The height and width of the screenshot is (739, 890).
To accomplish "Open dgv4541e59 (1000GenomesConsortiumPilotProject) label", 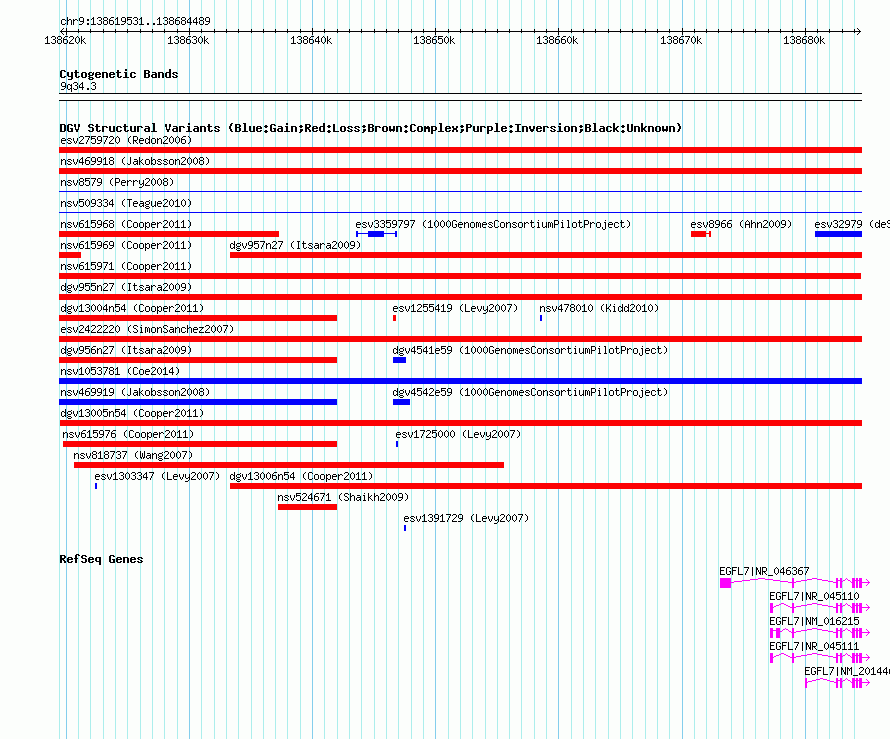I will click(530, 350).
